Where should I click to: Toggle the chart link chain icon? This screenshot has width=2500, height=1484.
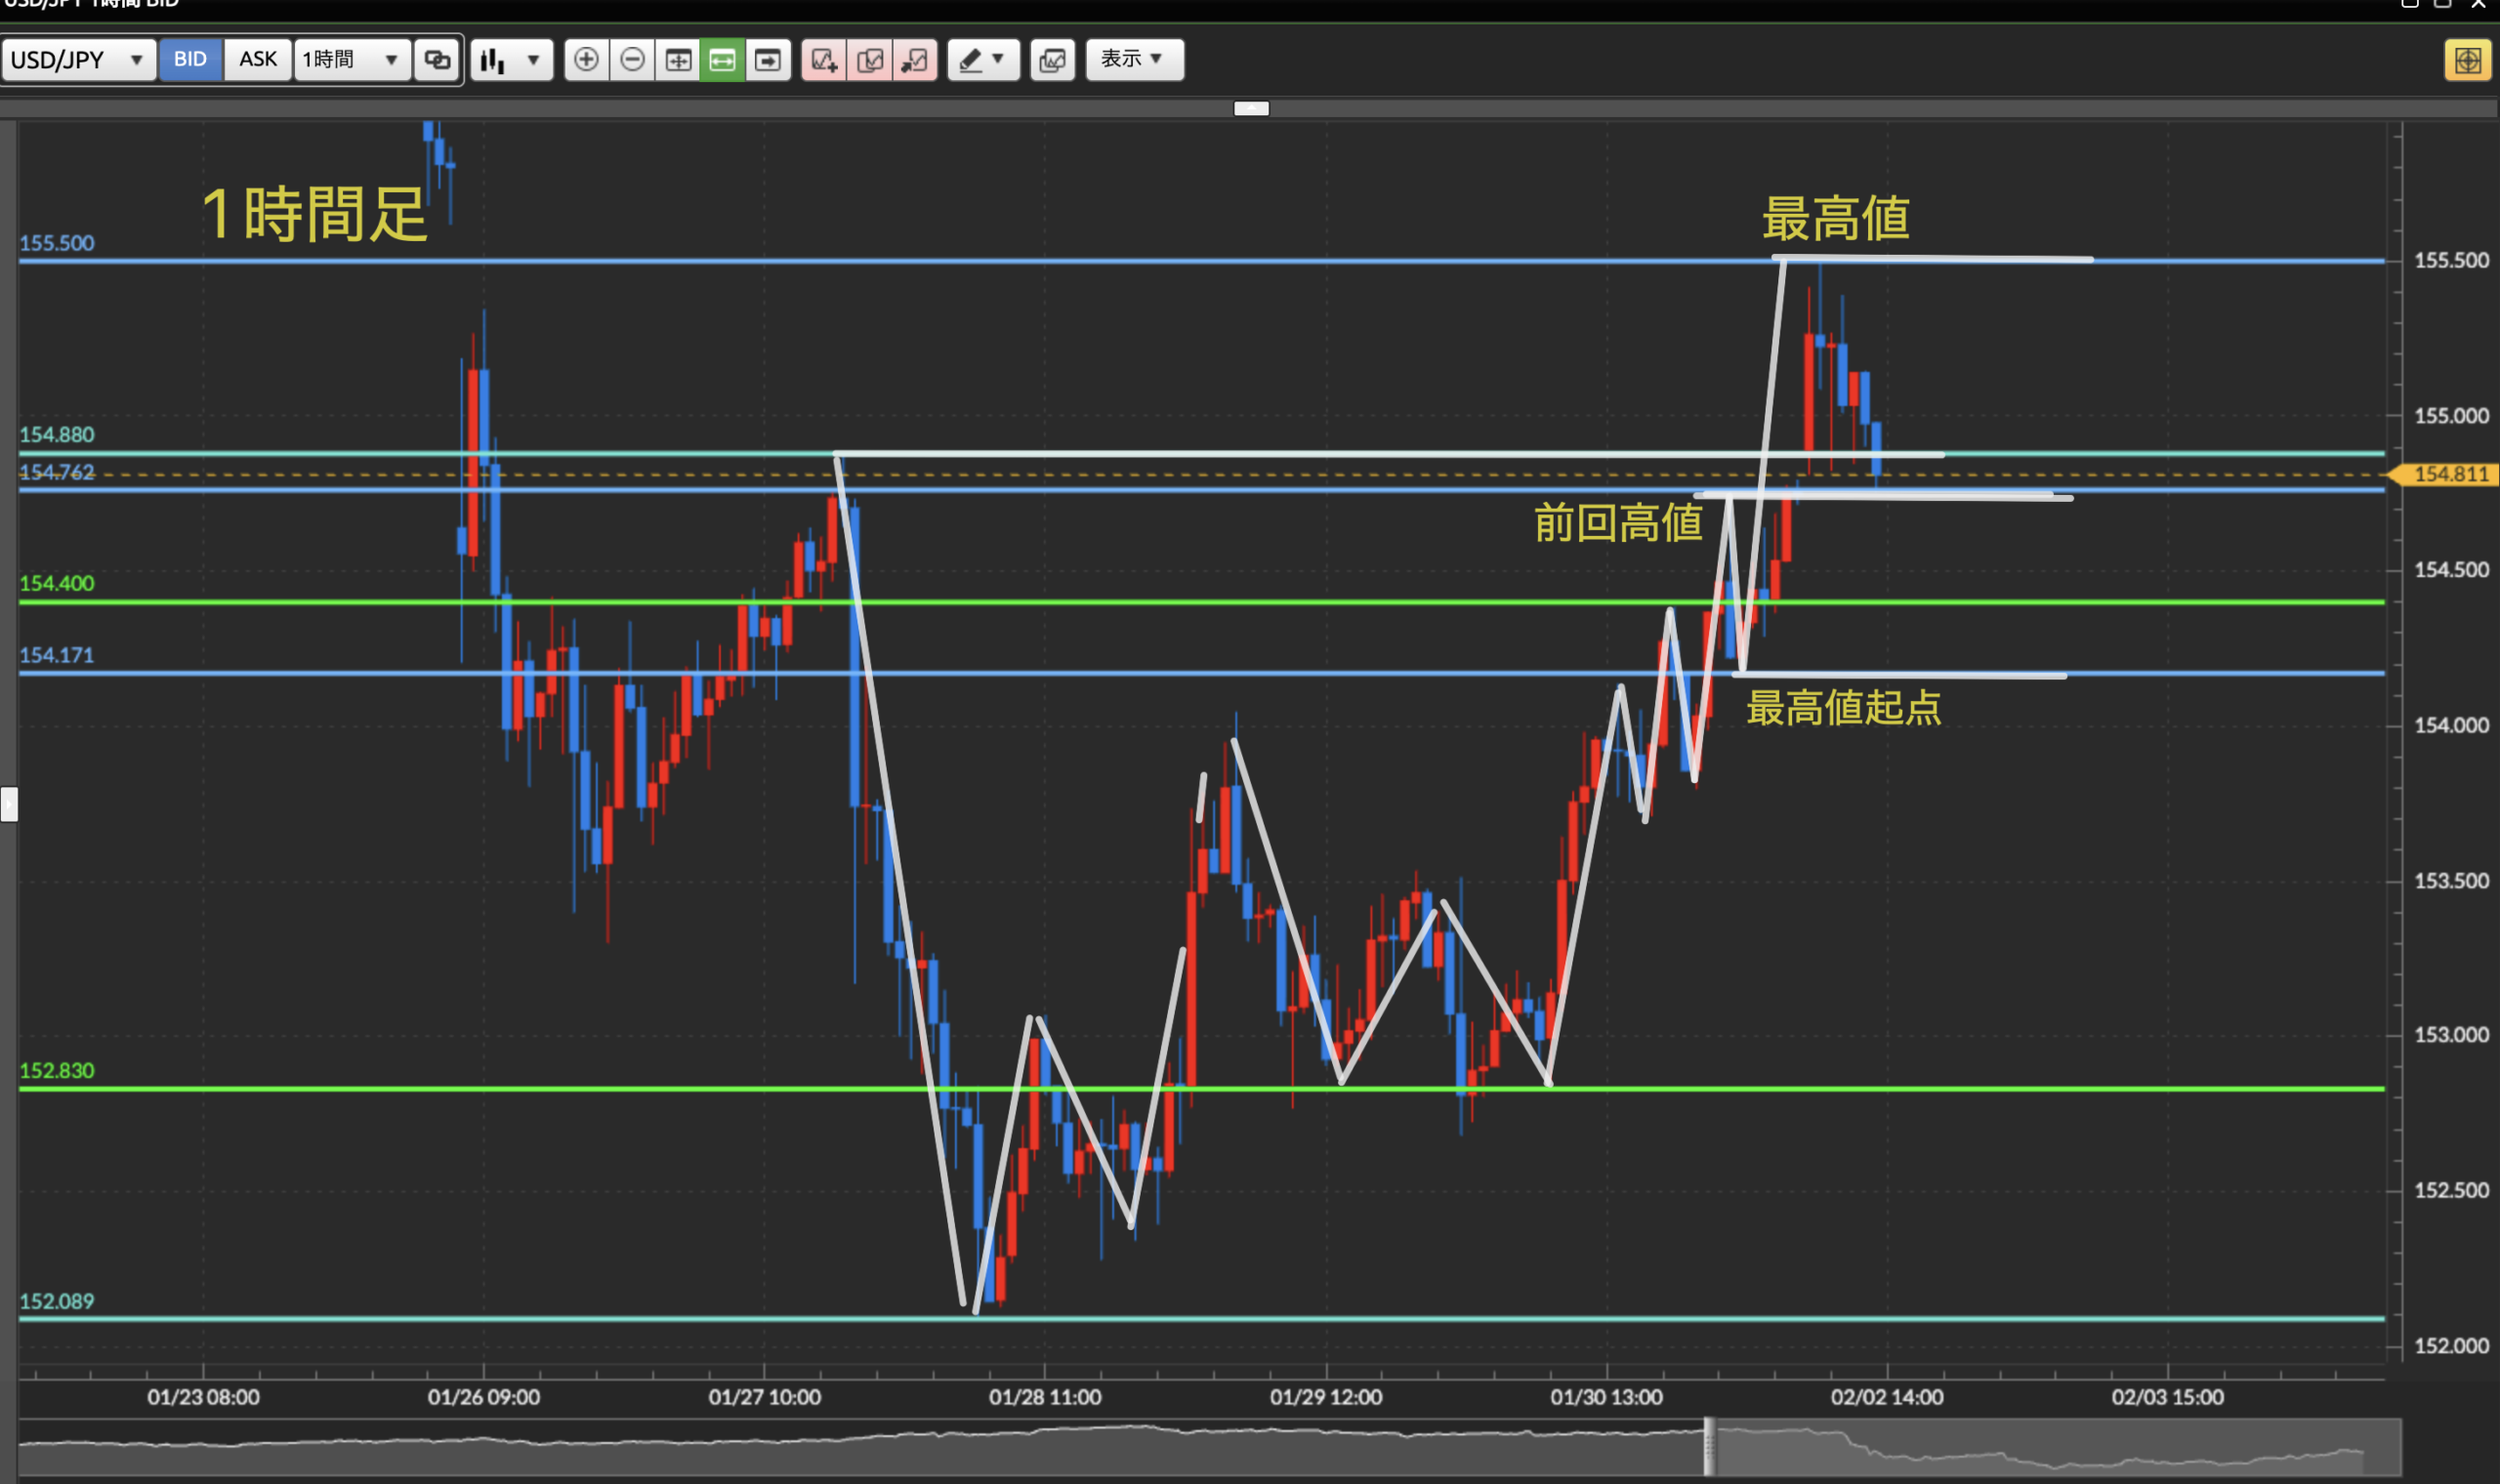(x=437, y=60)
